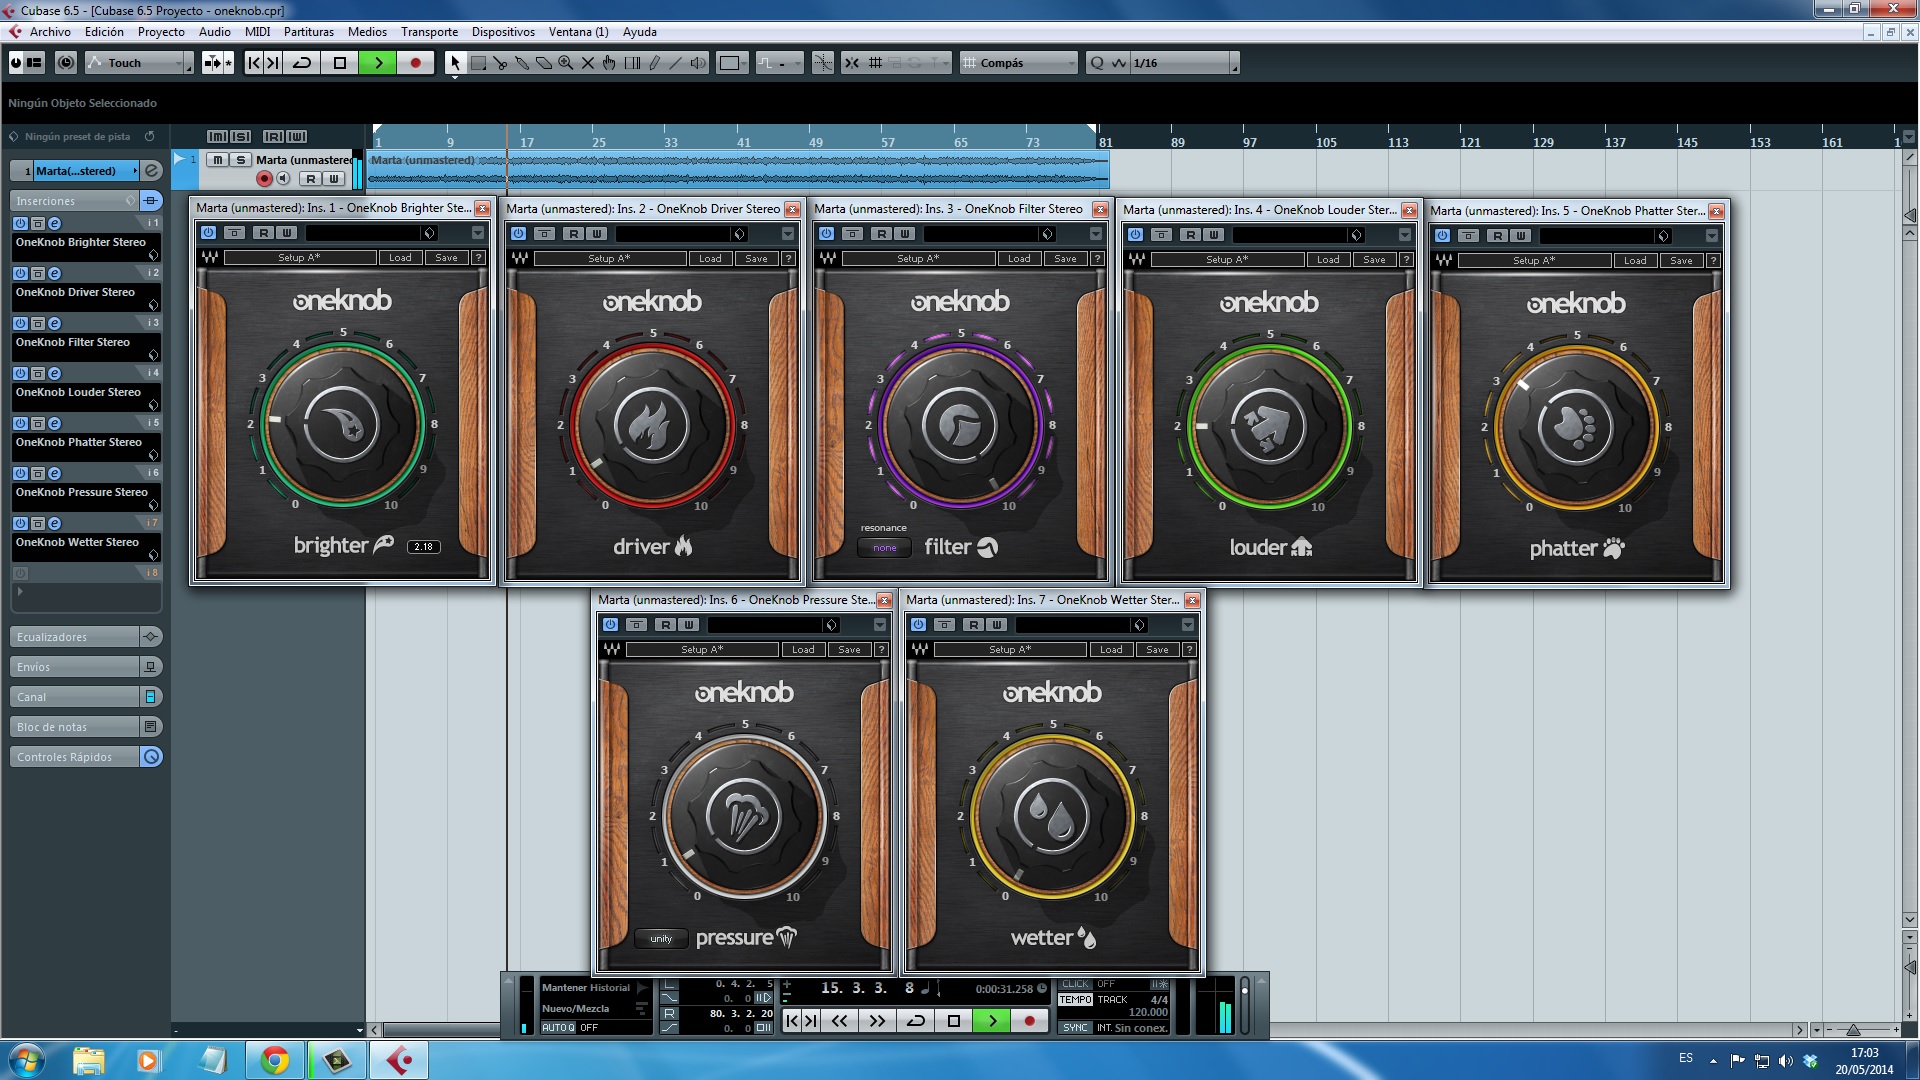Click the wetter knob dial
1920x1080 pixels.
click(x=1052, y=818)
